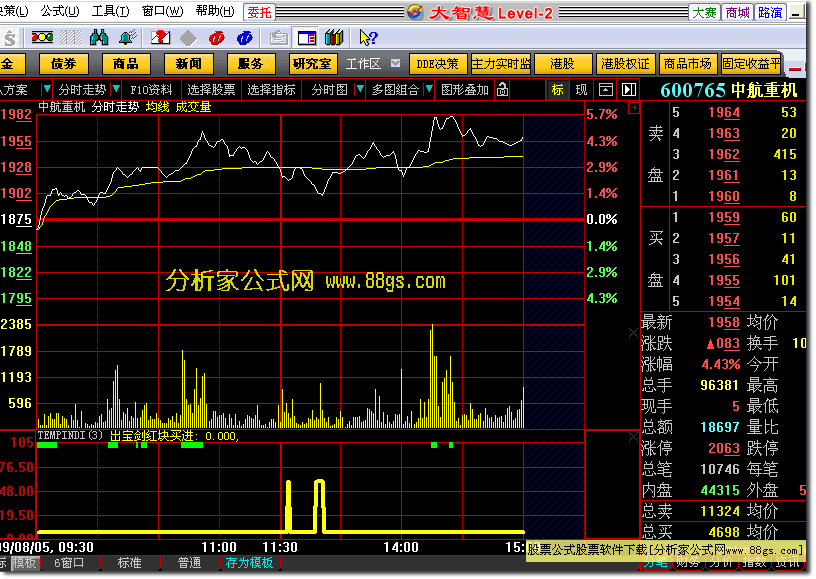
Task: Open the 商品市场 tab
Action: tap(688, 64)
